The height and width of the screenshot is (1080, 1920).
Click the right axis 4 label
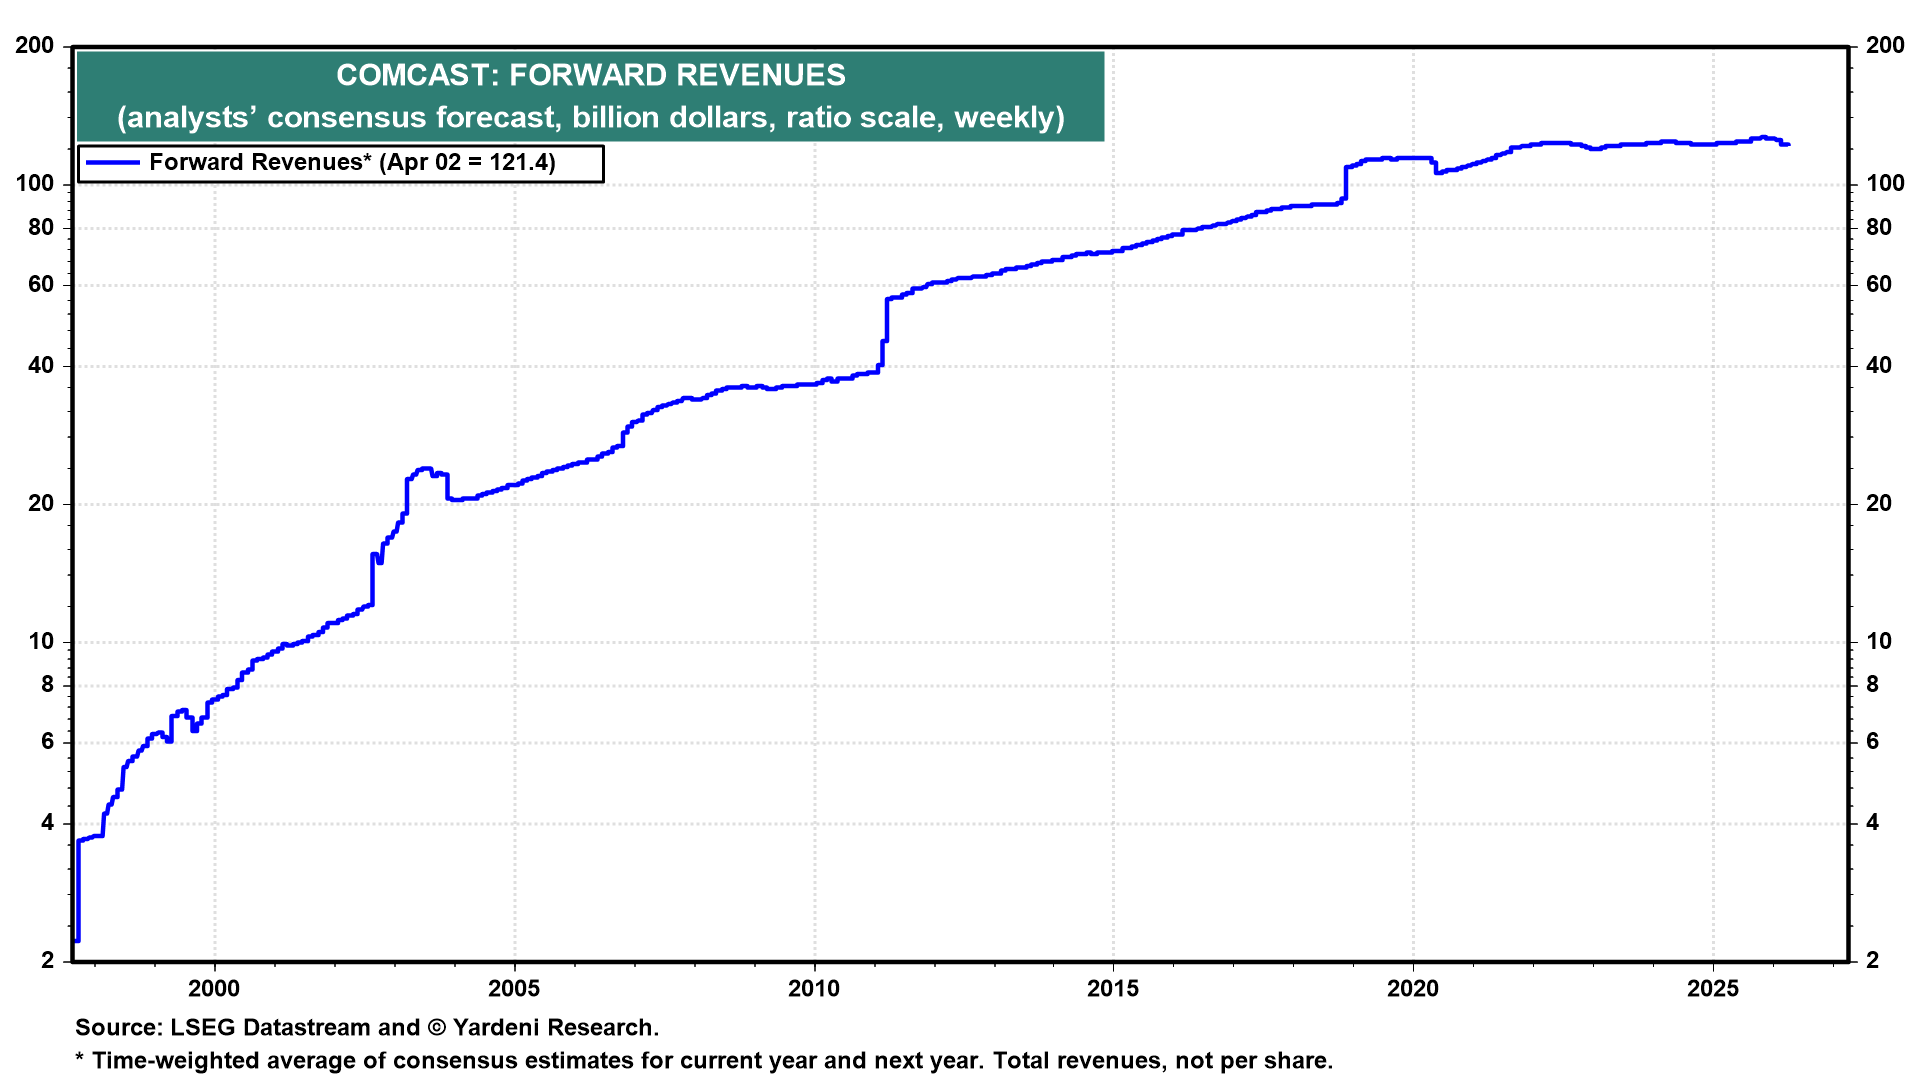[x=1873, y=823]
